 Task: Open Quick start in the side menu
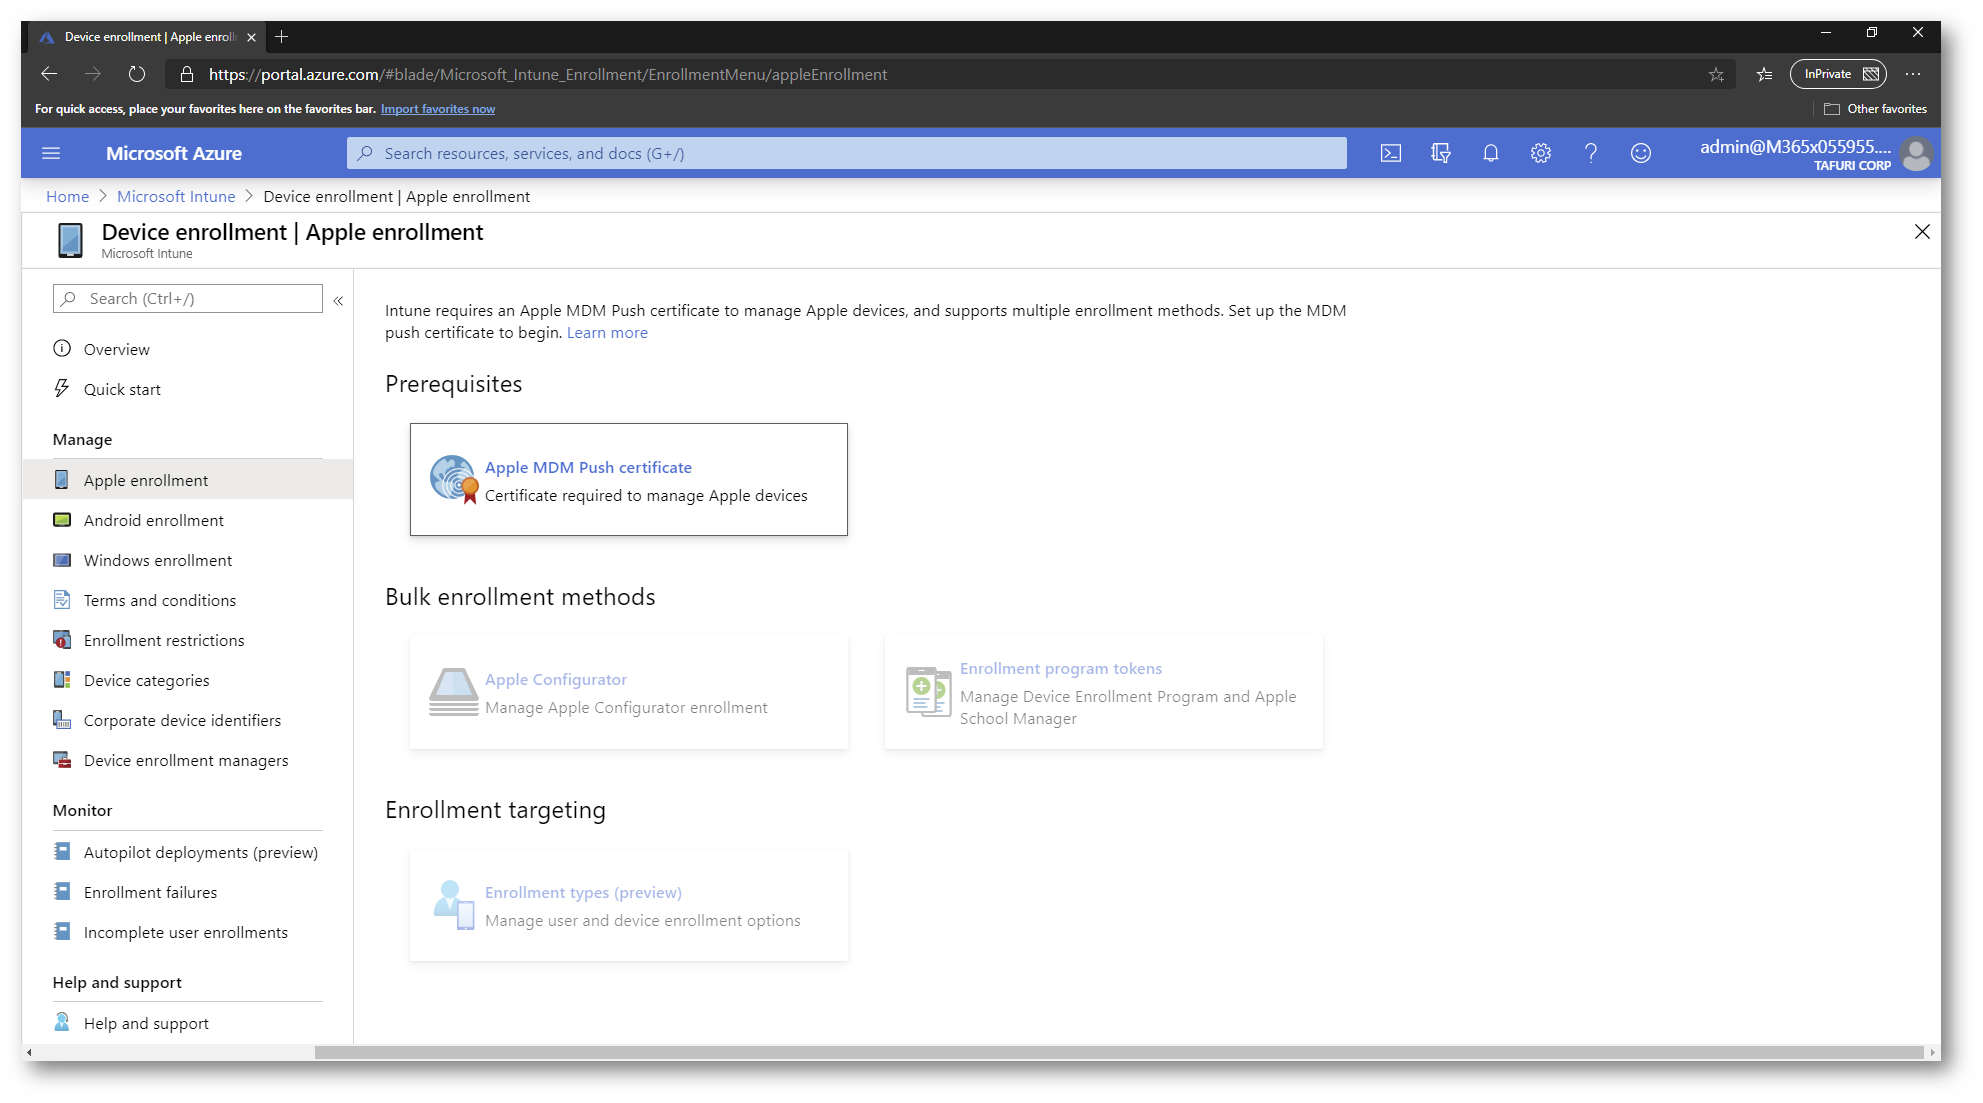point(122,389)
